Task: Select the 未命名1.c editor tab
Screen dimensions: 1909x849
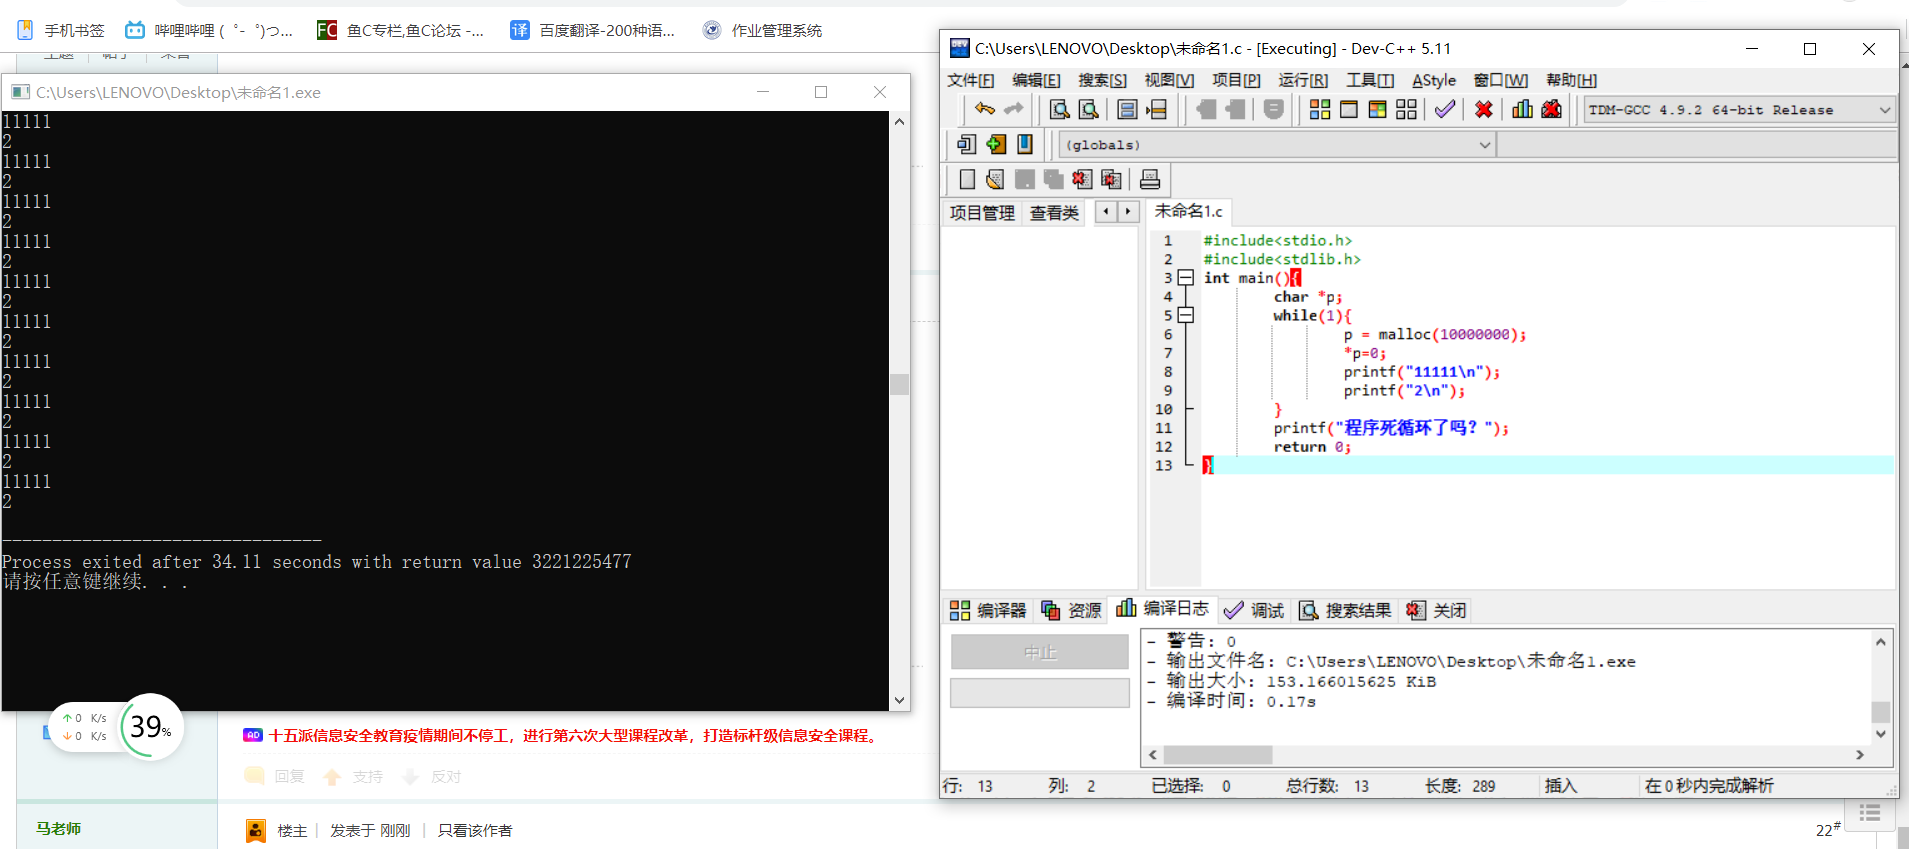Action: 1188,211
